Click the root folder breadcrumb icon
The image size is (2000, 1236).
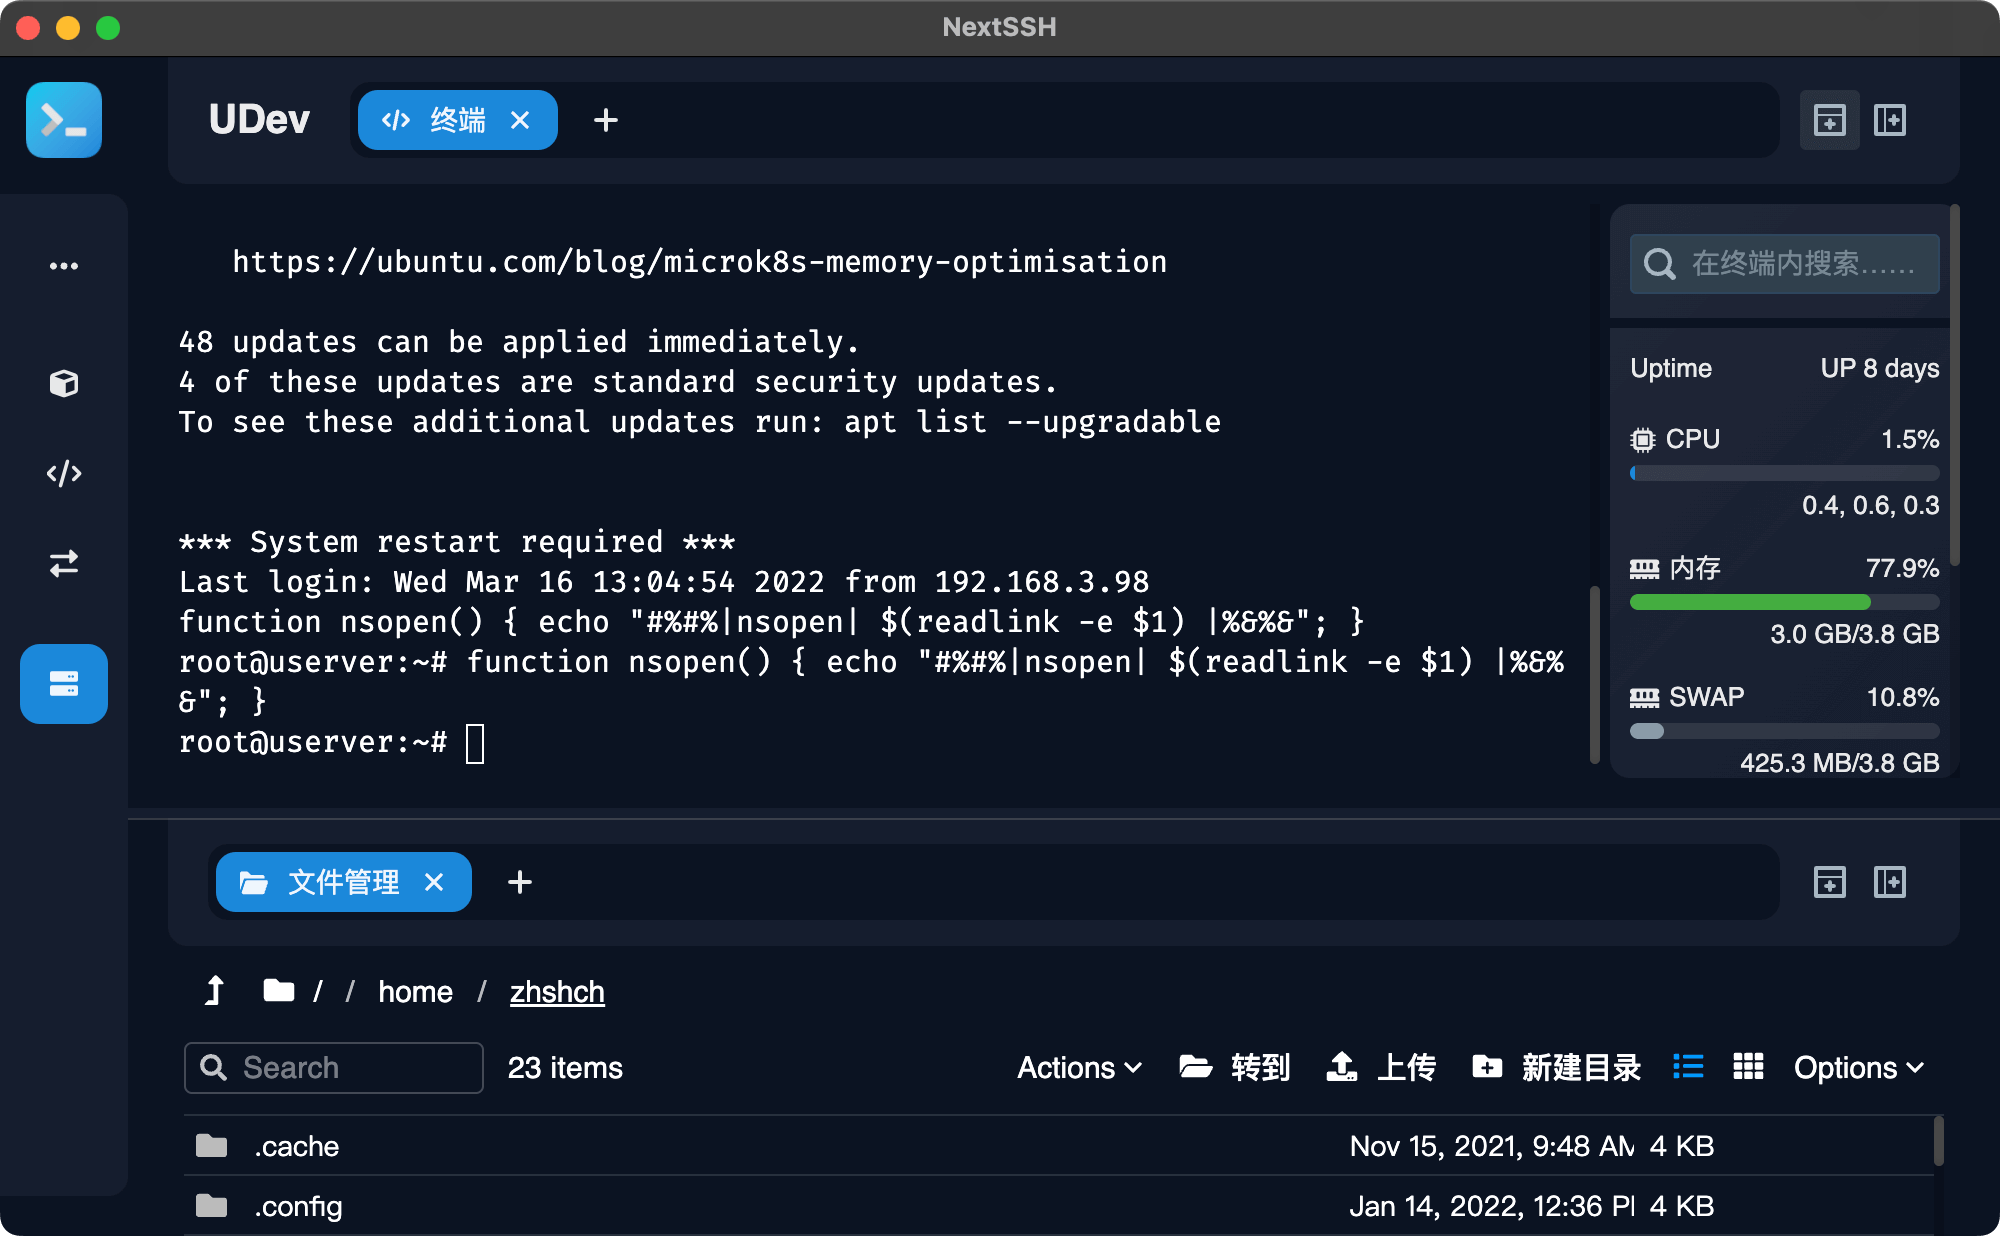279,990
